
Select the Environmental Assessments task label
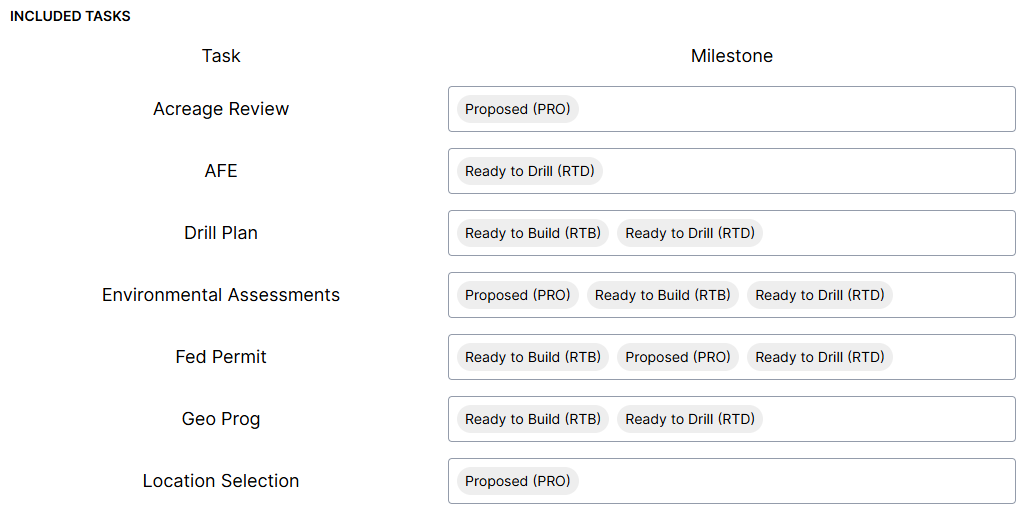pyautogui.click(x=221, y=295)
